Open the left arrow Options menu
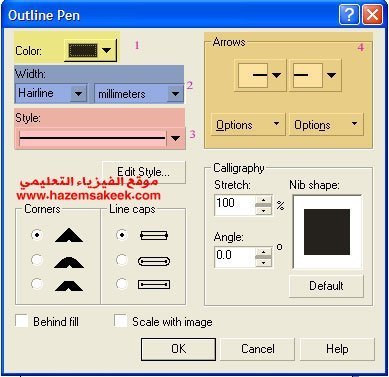Screen dimensions: 389x377 click(x=248, y=125)
